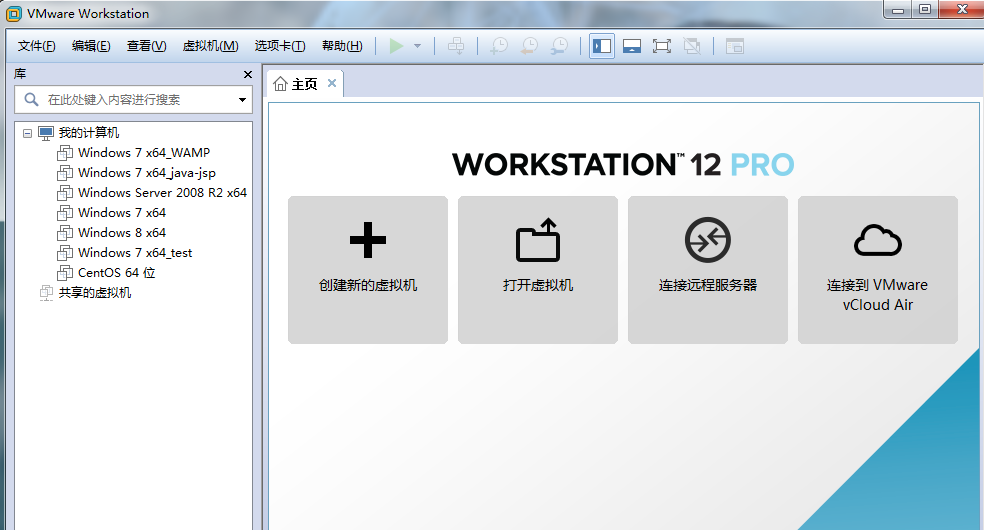Viewport: 984px width, 530px height.
Task: Click 创建新的虚拟机 tile
Action: tap(368, 270)
